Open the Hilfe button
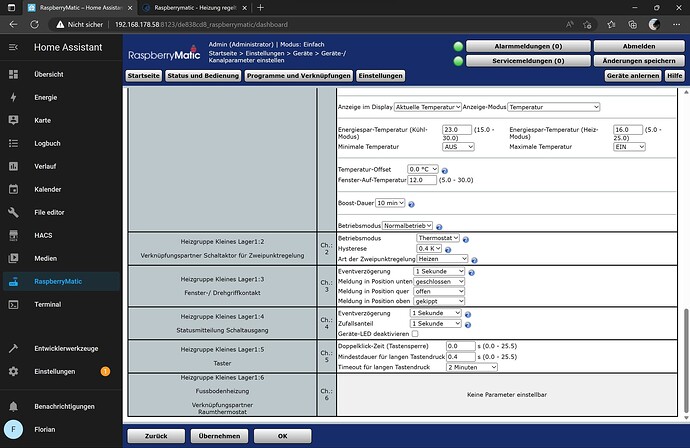The image size is (690, 448). coord(675,76)
